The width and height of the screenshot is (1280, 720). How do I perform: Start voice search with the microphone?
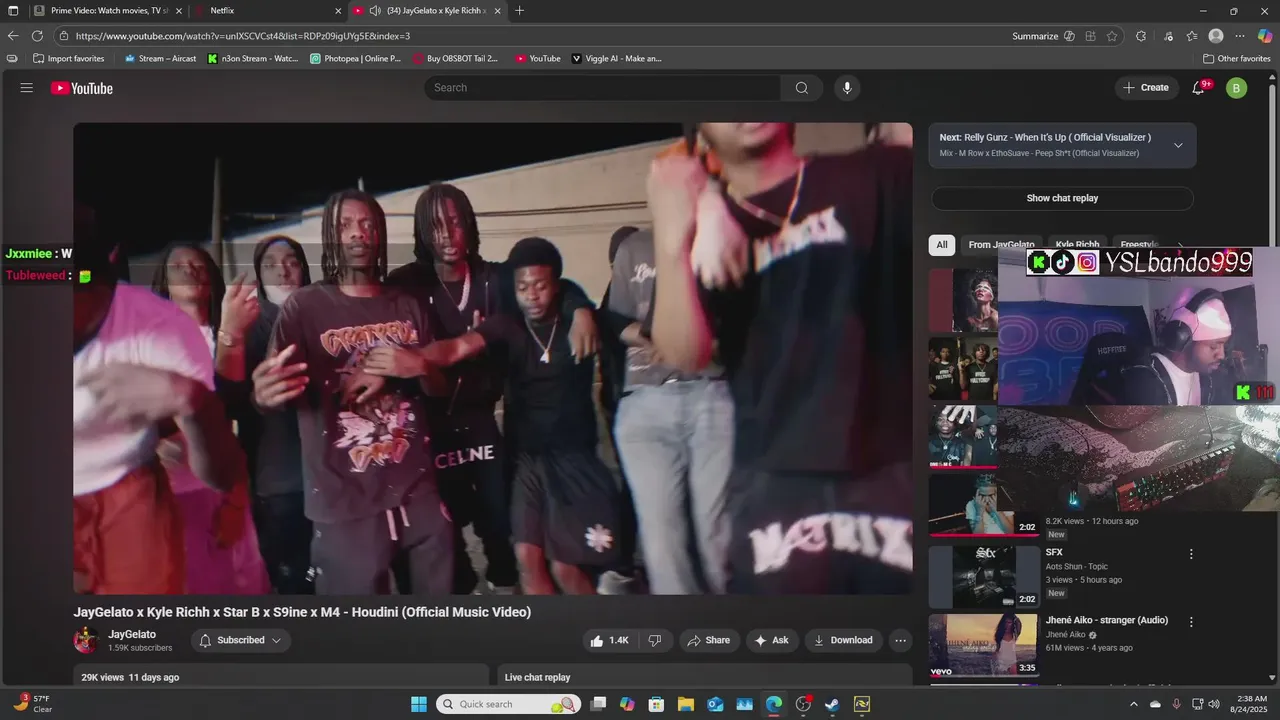coord(847,88)
